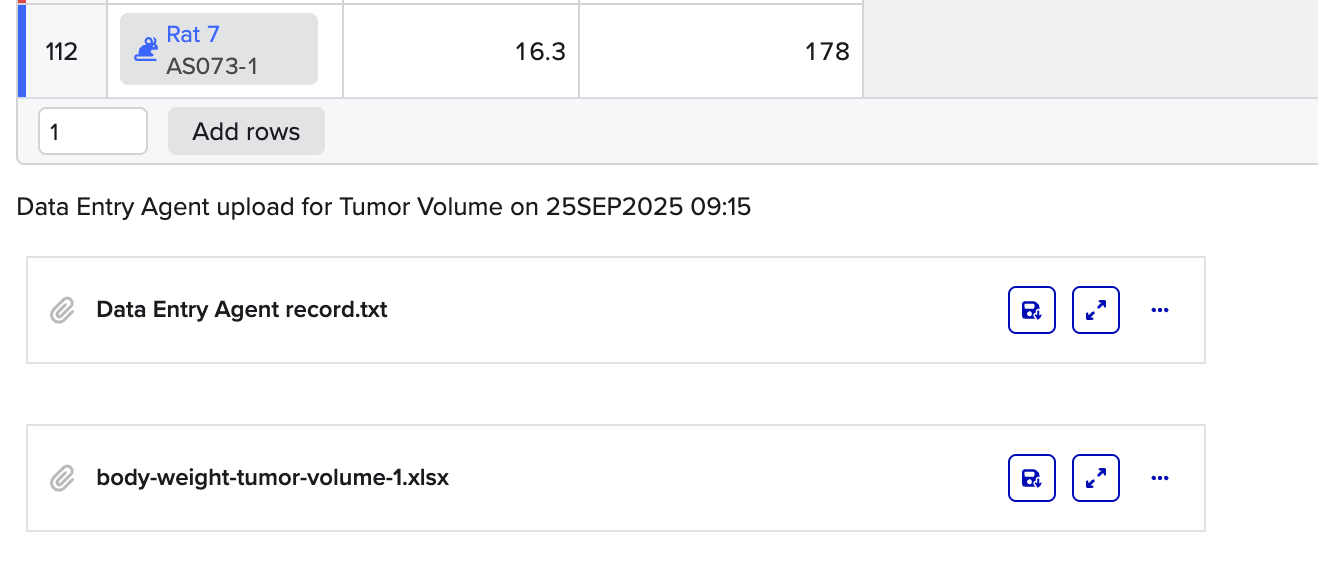Image resolution: width=1318 pixels, height=574 pixels.
Task: Select the AS073-1 identifier text
Action: coord(212,66)
